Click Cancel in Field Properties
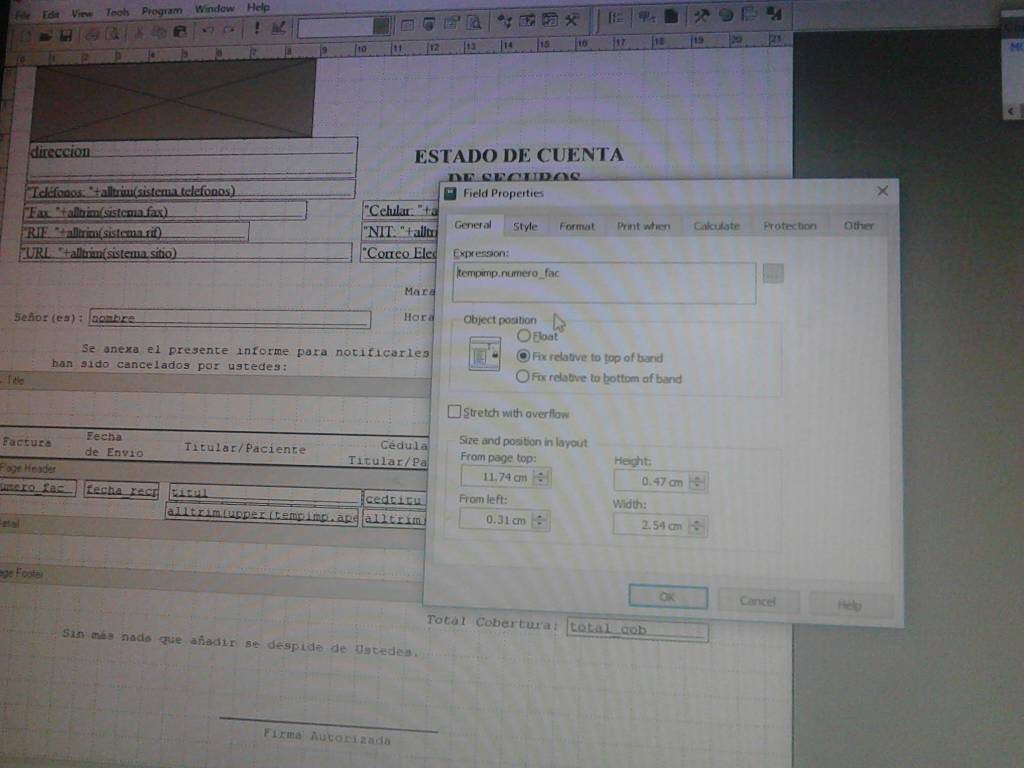 pyautogui.click(x=758, y=601)
